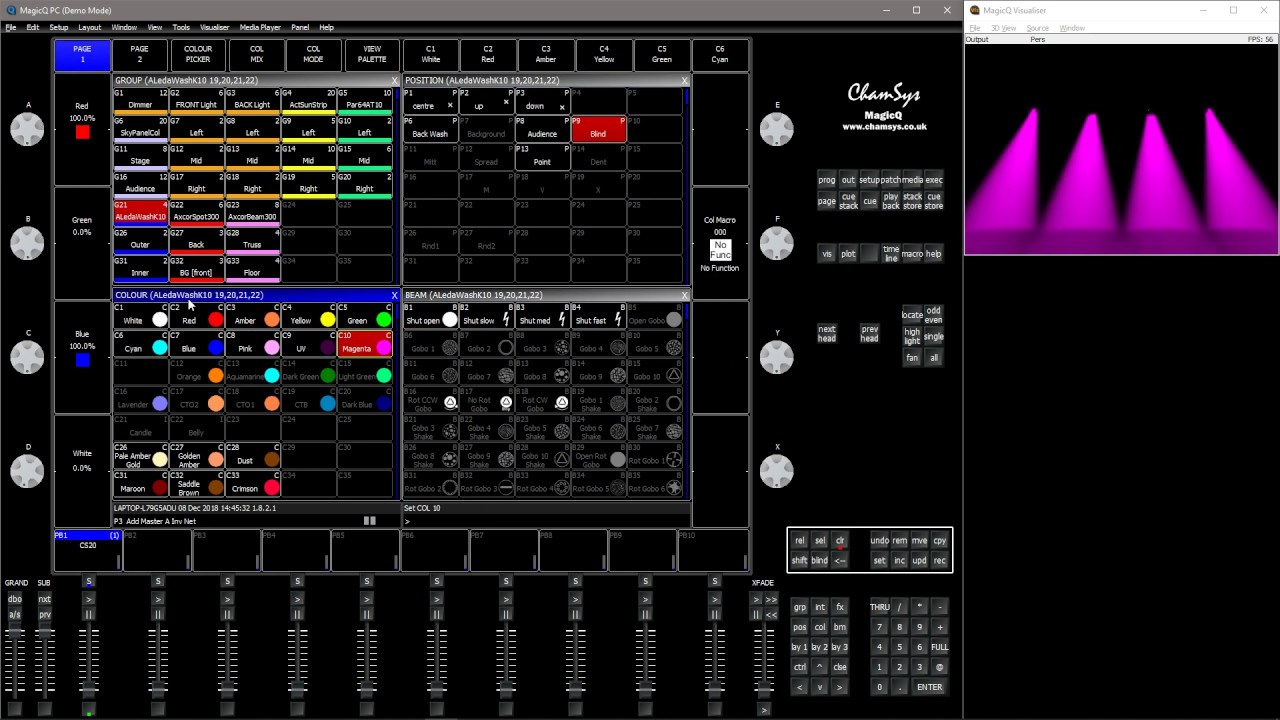Choose the Shut open beam palette
This screenshot has height=720, width=1280.
[x=431, y=315]
